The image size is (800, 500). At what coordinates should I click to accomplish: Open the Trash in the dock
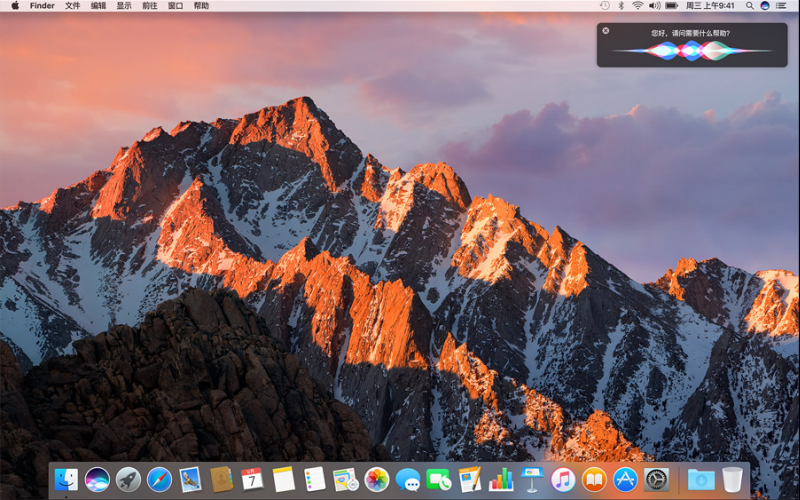click(733, 480)
